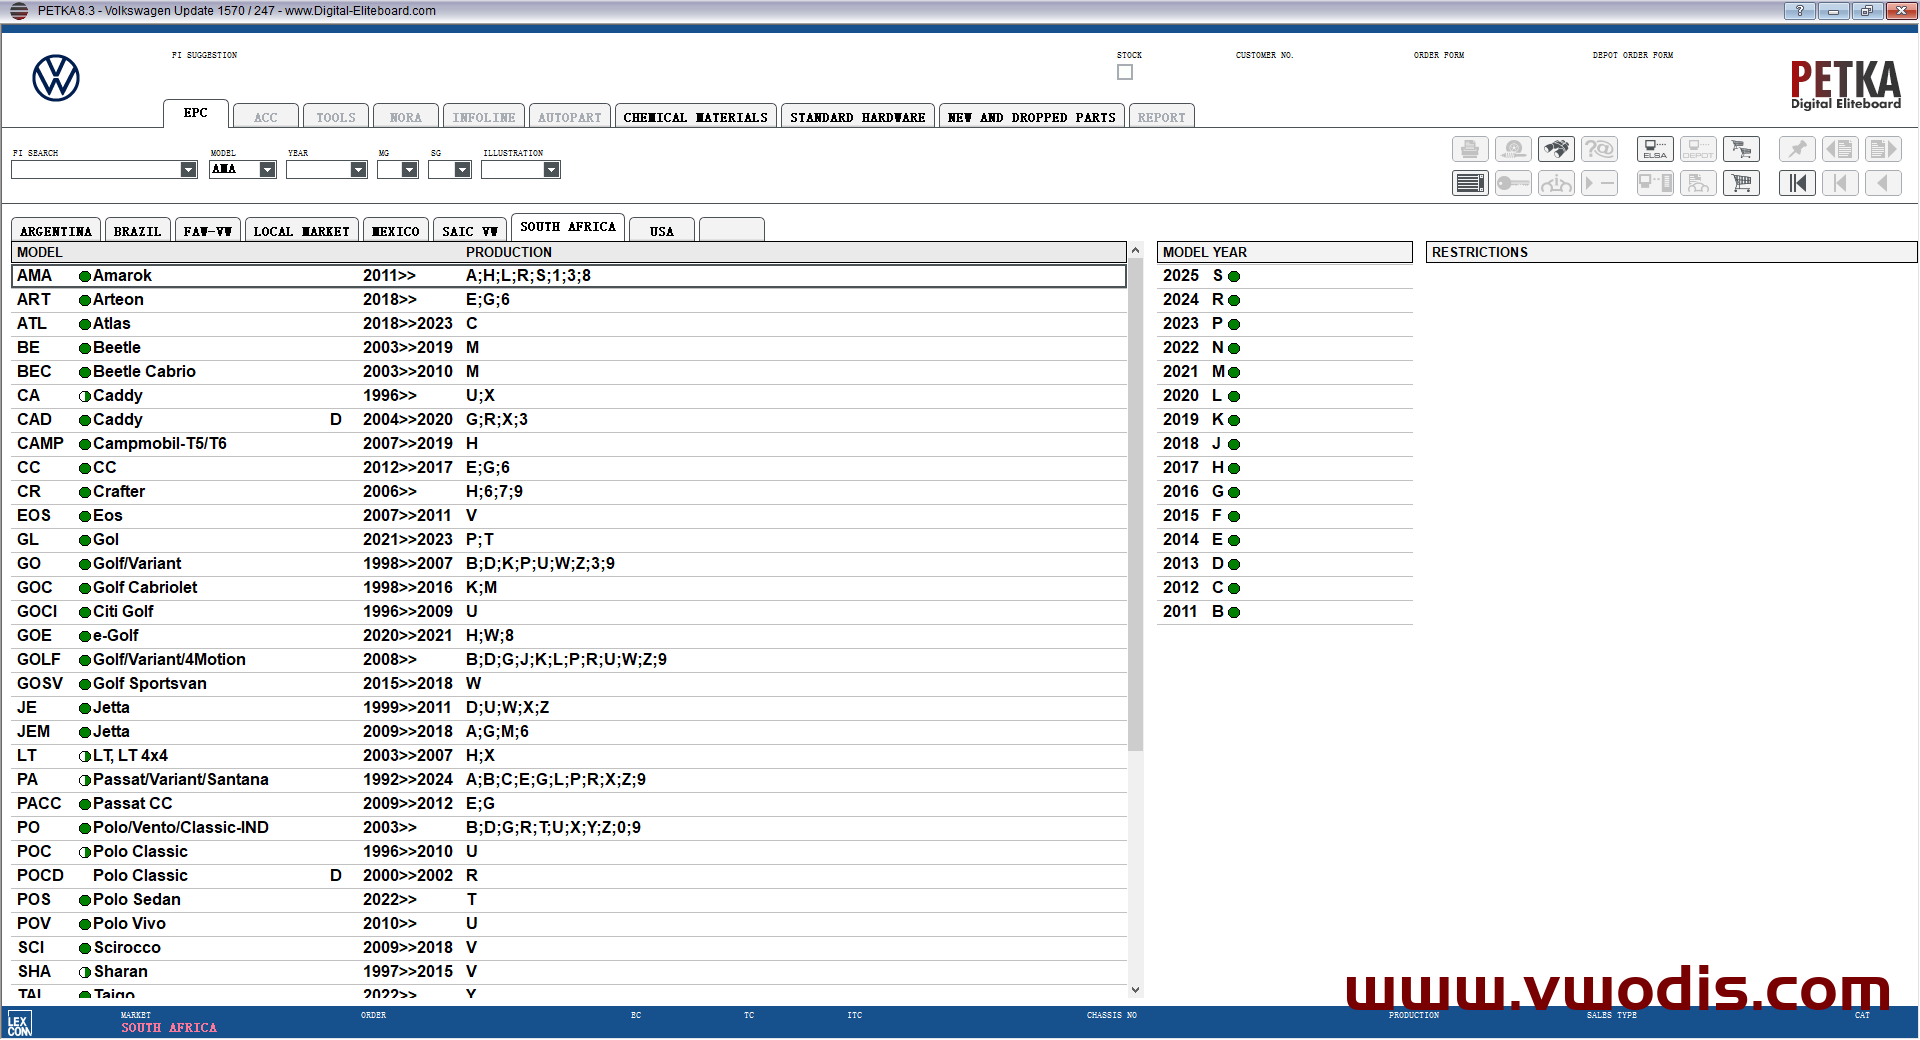Select the REPORT tab

click(x=1161, y=117)
